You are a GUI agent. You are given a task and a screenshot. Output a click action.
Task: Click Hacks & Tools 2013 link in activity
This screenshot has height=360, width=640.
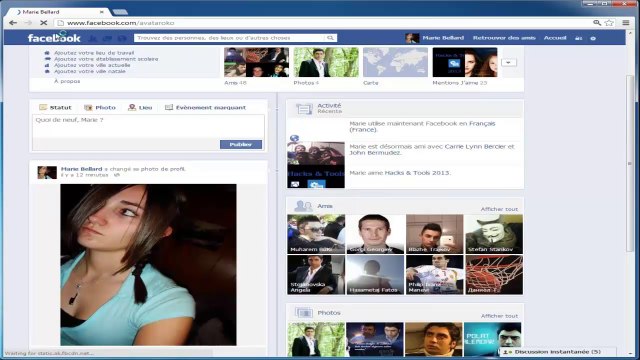417,173
